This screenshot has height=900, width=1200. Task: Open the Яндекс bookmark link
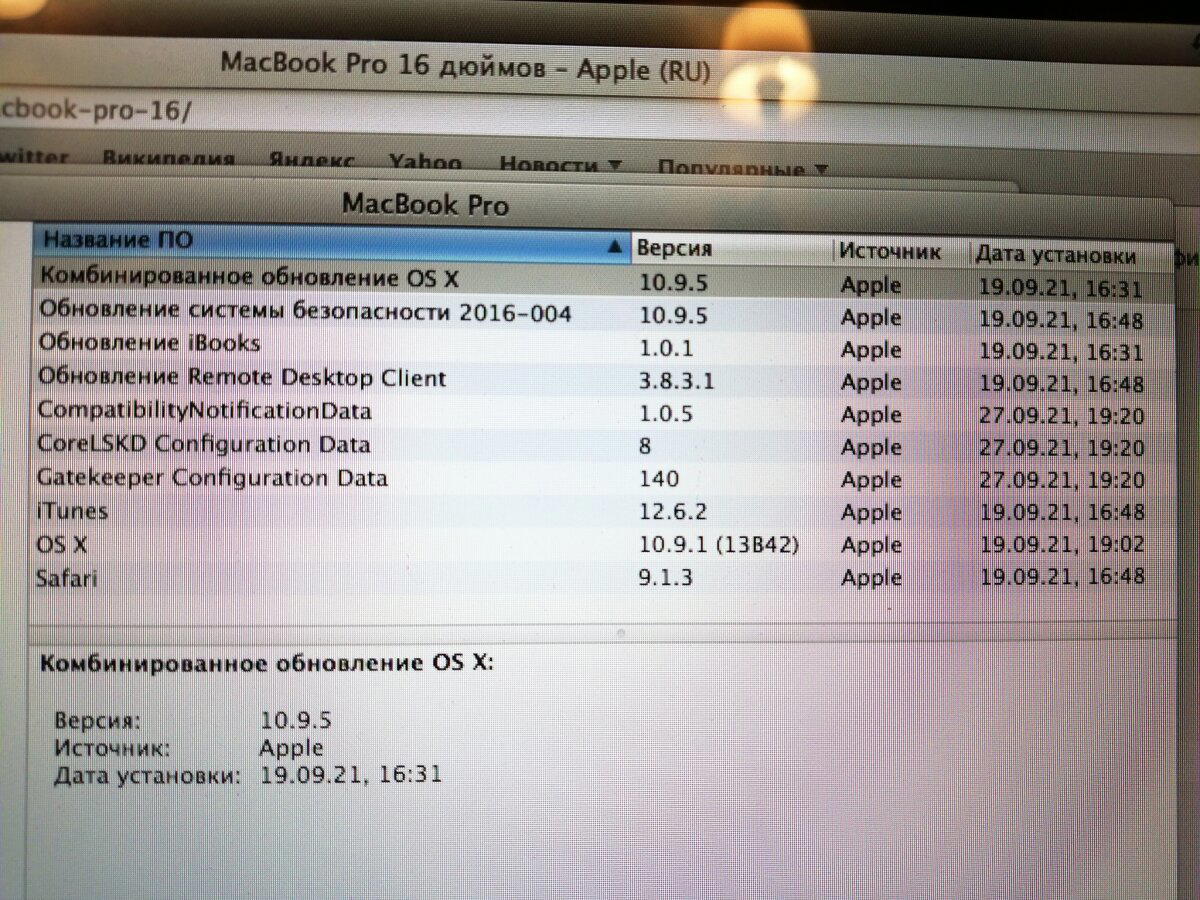311,160
